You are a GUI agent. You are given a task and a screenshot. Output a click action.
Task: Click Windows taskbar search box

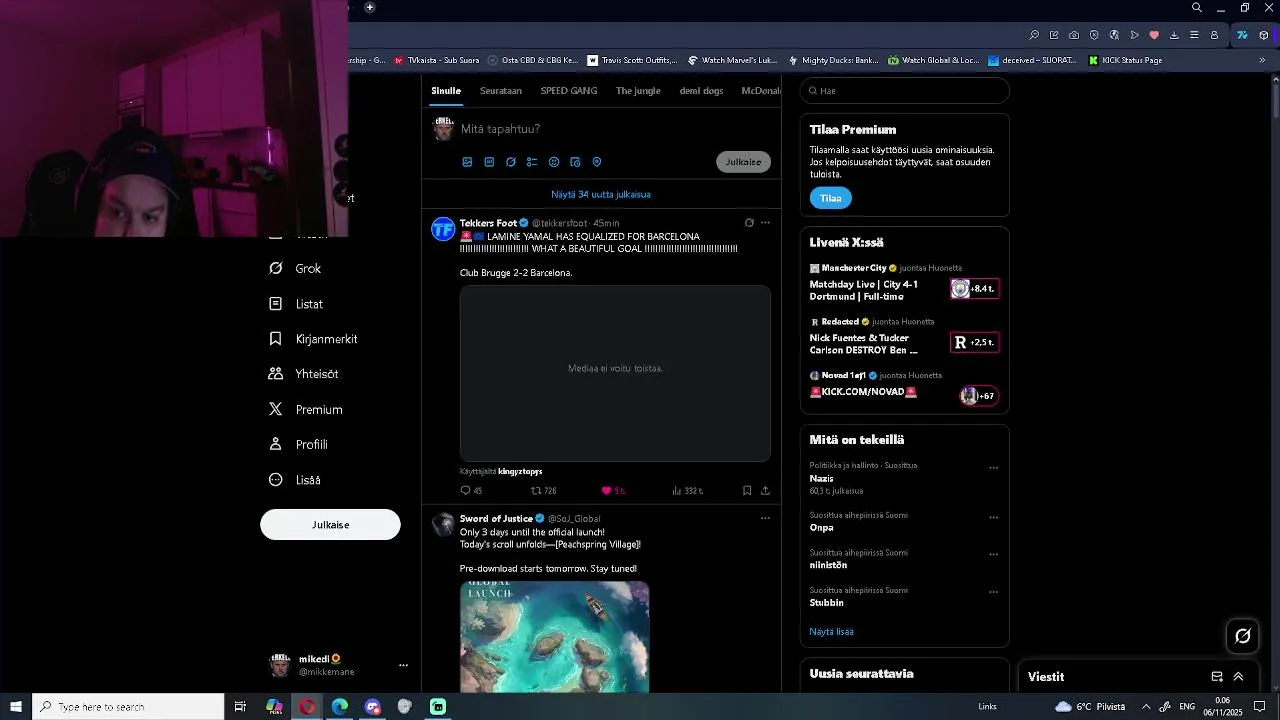pyautogui.click(x=128, y=707)
